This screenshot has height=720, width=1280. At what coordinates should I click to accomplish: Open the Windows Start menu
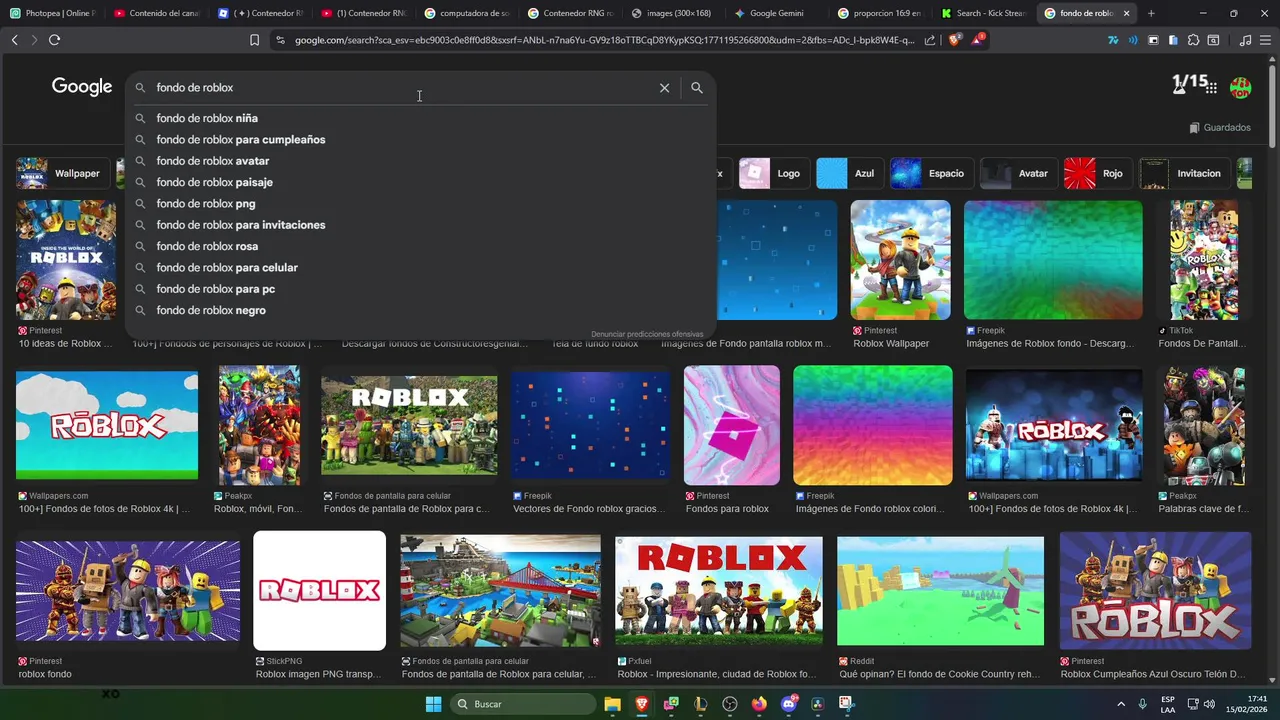[433, 704]
